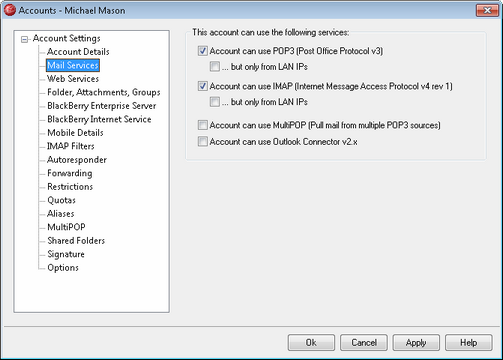Open Help for this dialog

tap(468, 343)
